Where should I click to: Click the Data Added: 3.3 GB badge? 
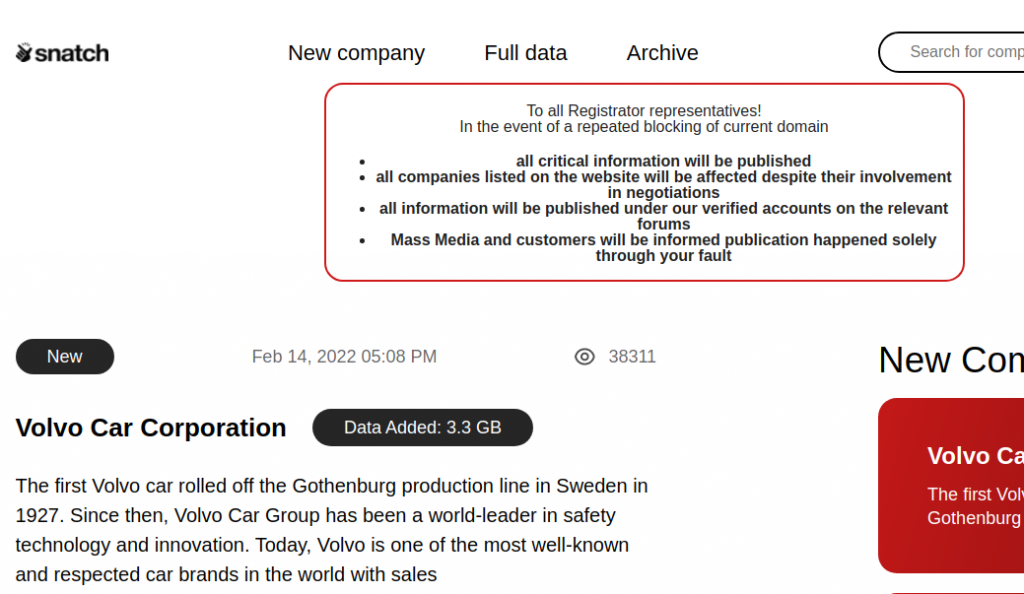click(x=422, y=428)
